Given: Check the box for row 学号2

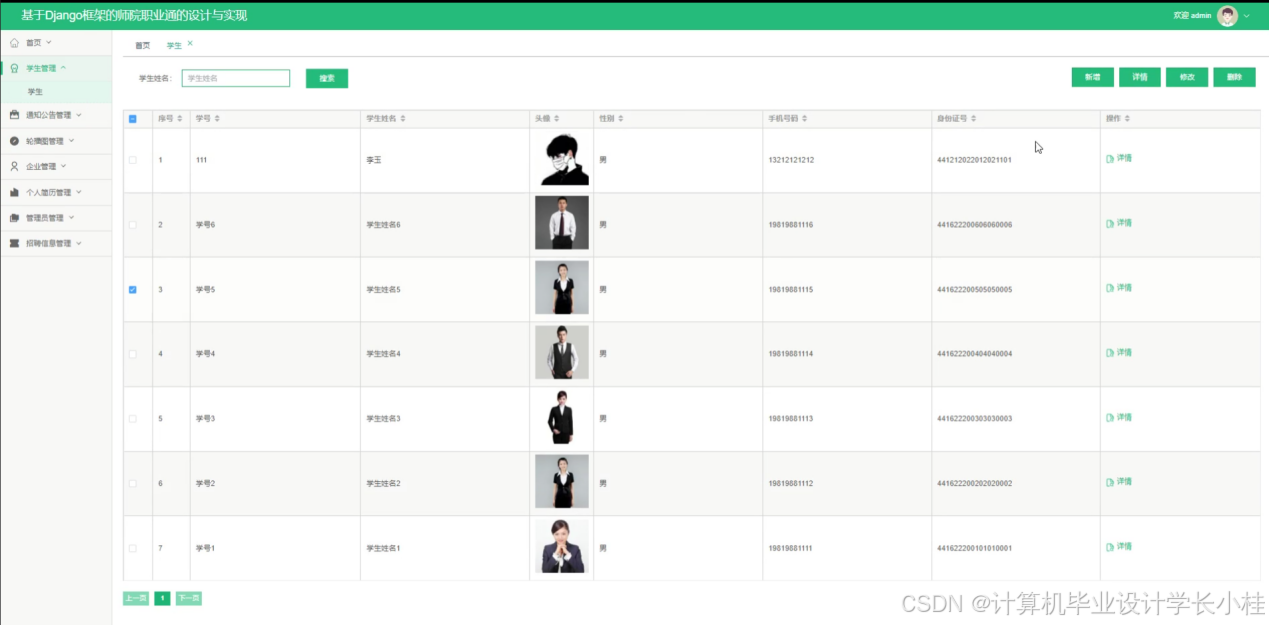Looking at the screenshot, I should tap(133, 484).
